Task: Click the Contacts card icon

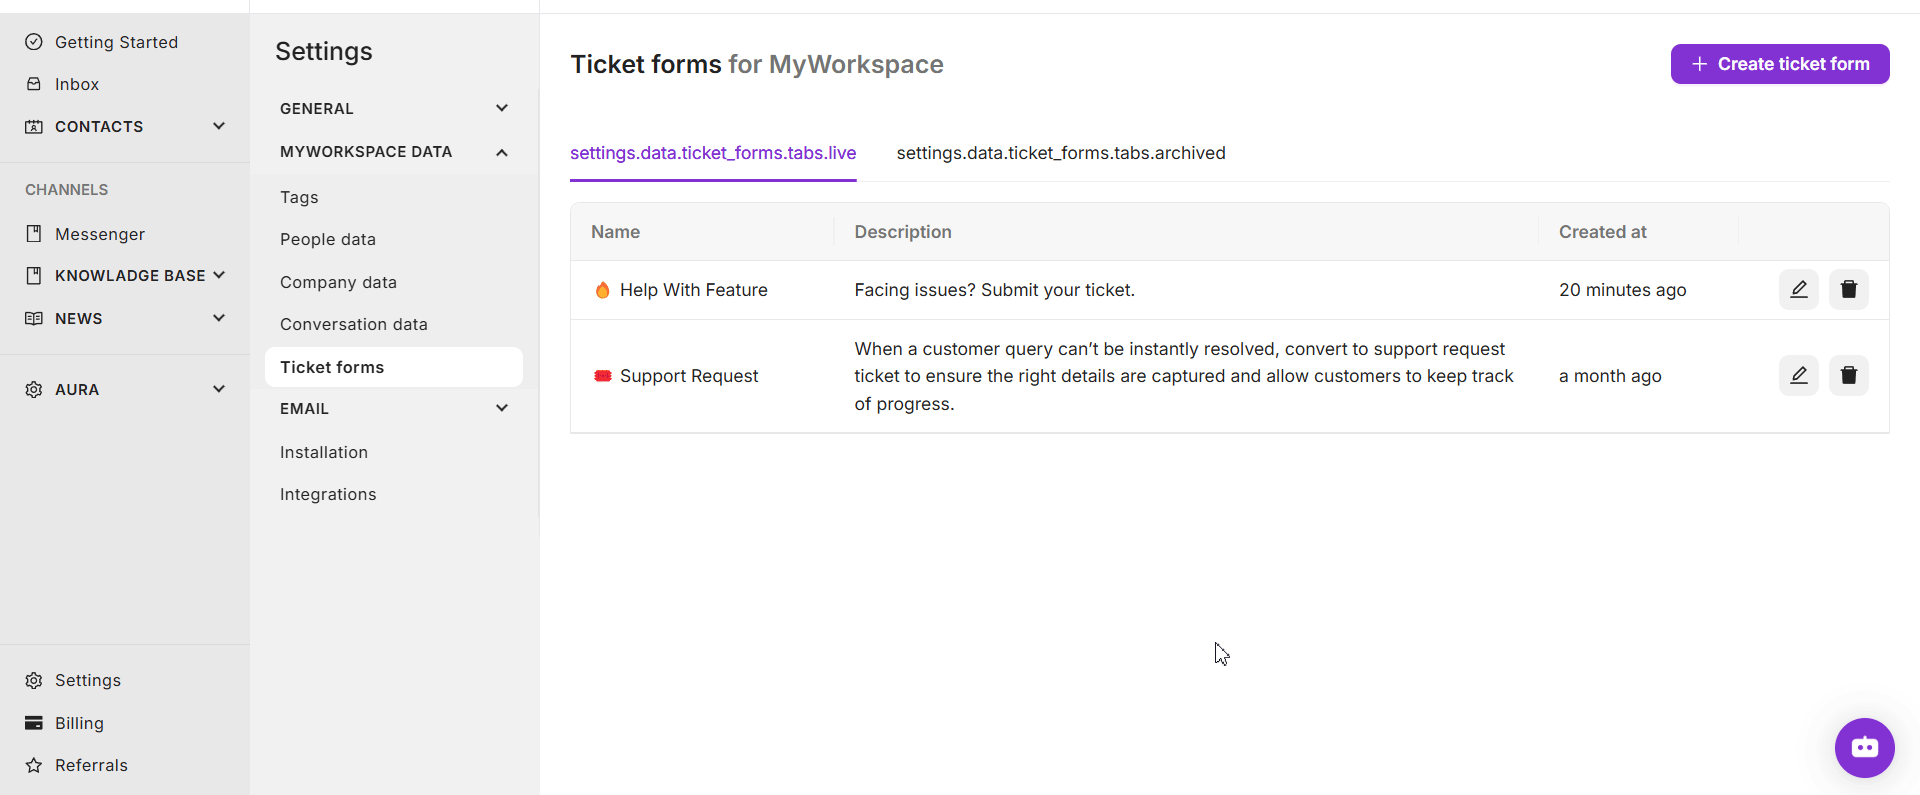Action: (x=34, y=126)
